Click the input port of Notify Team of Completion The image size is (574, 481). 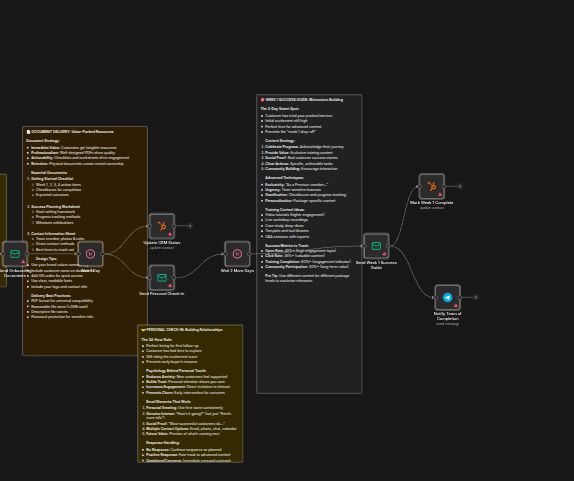[435, 298]
